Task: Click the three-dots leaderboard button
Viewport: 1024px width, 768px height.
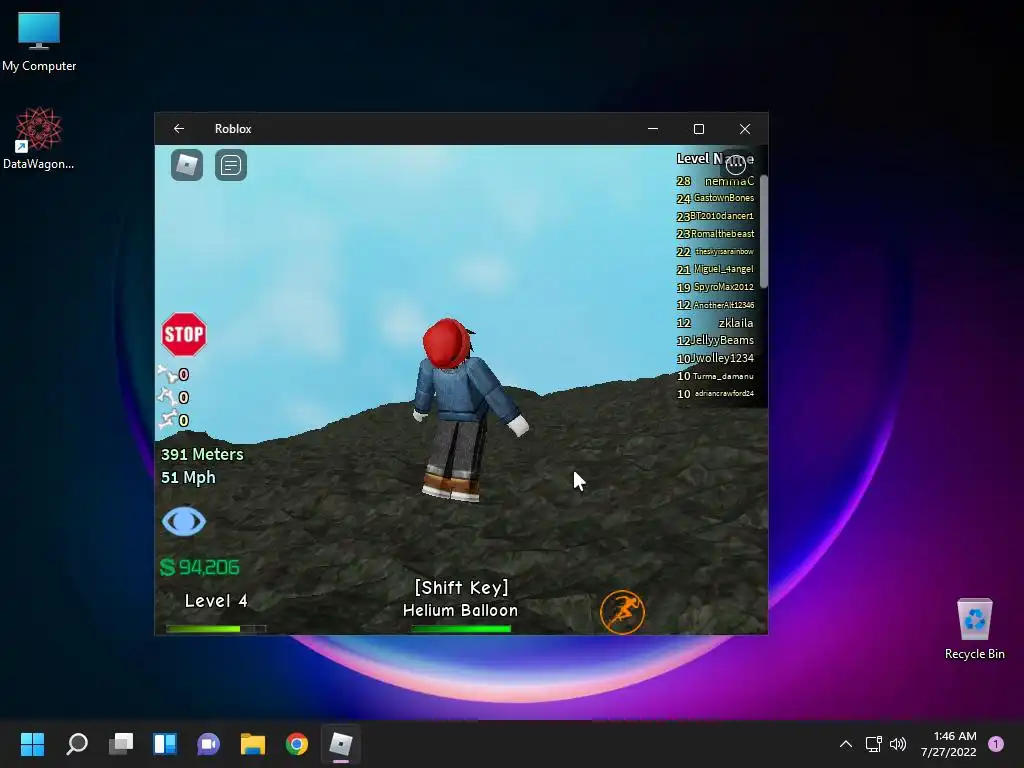Action: 736,164
